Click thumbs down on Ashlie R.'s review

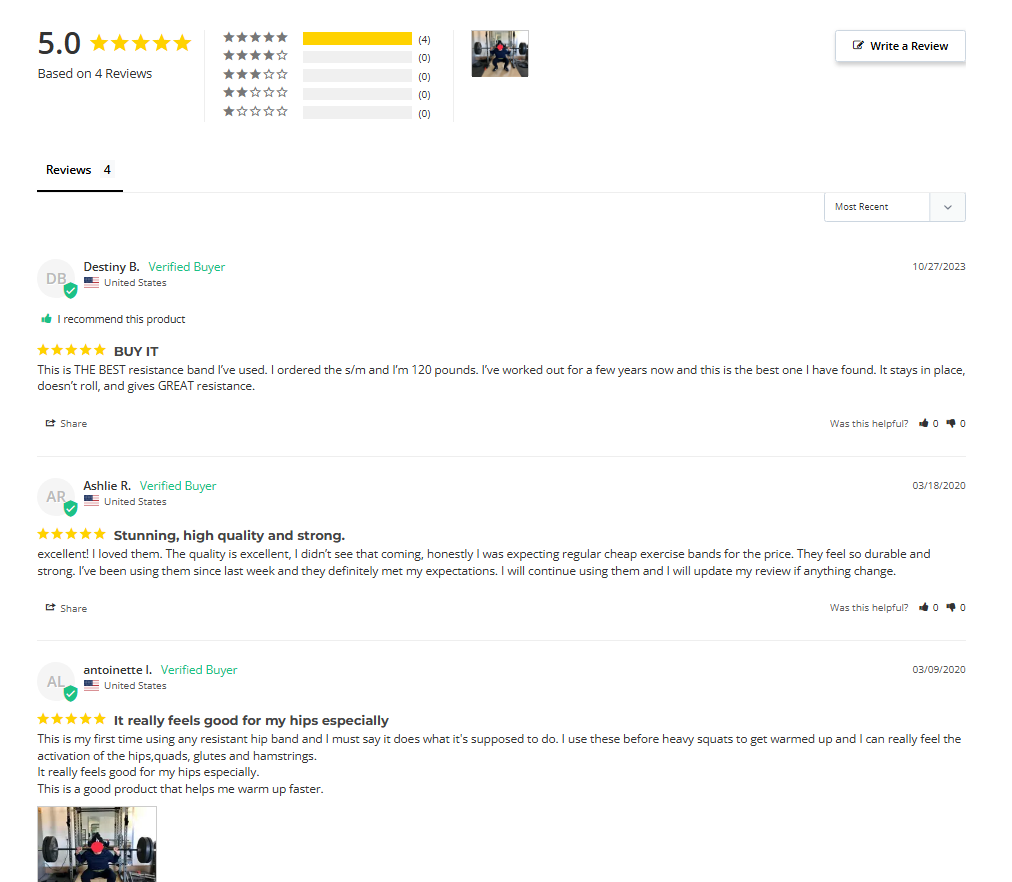point(951,607)
